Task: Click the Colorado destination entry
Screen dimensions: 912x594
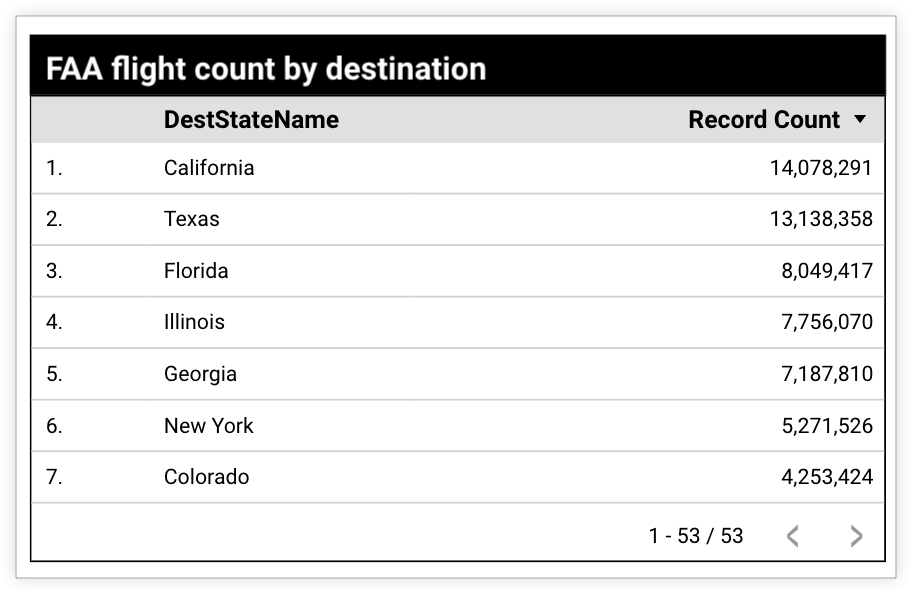Action: point(205,477)
